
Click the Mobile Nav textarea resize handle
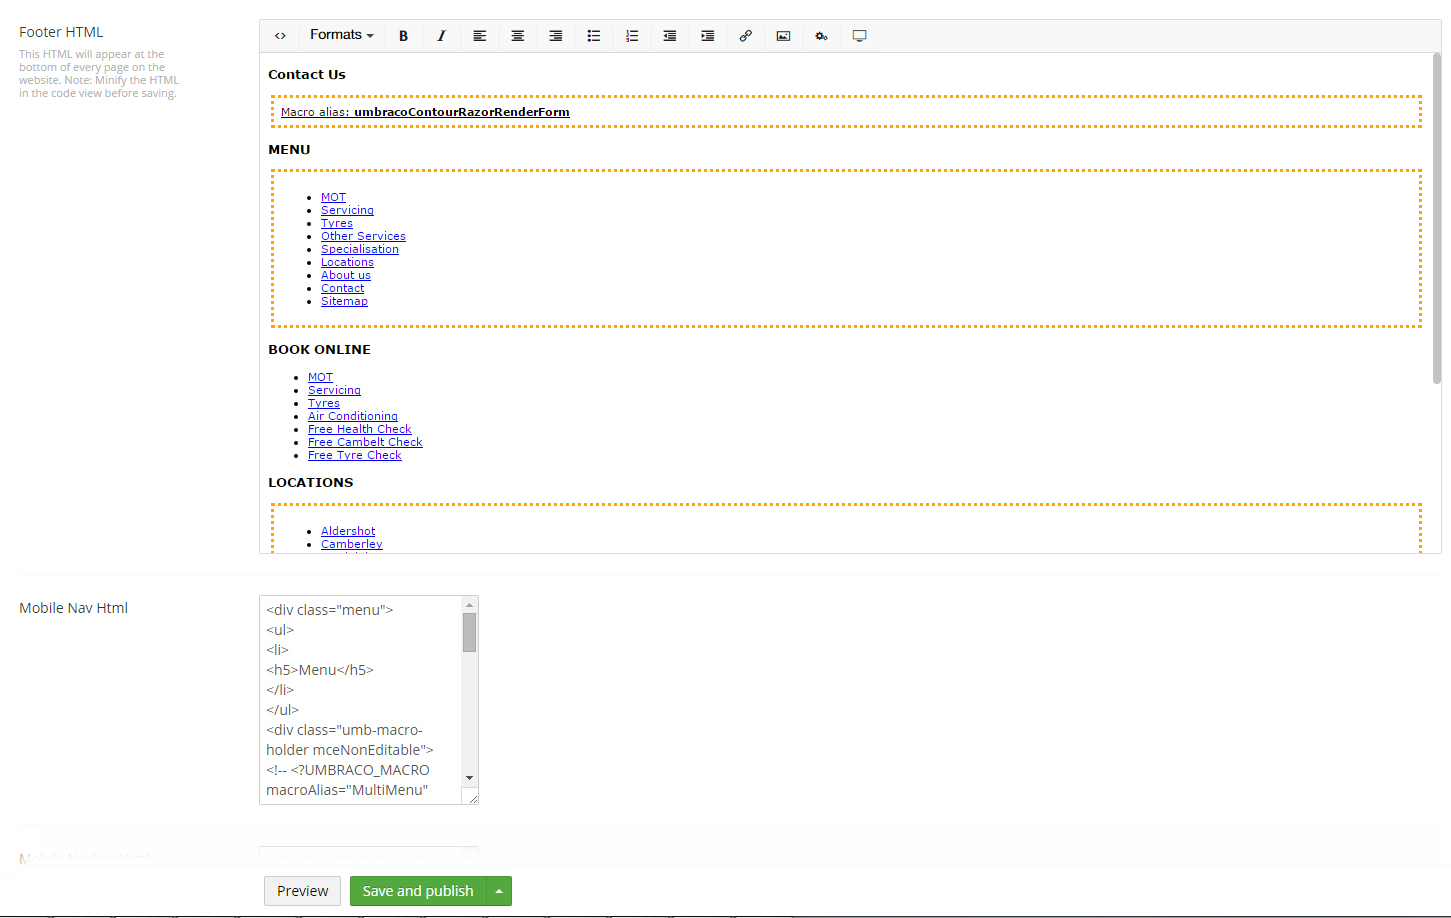(x=472, y=798)
